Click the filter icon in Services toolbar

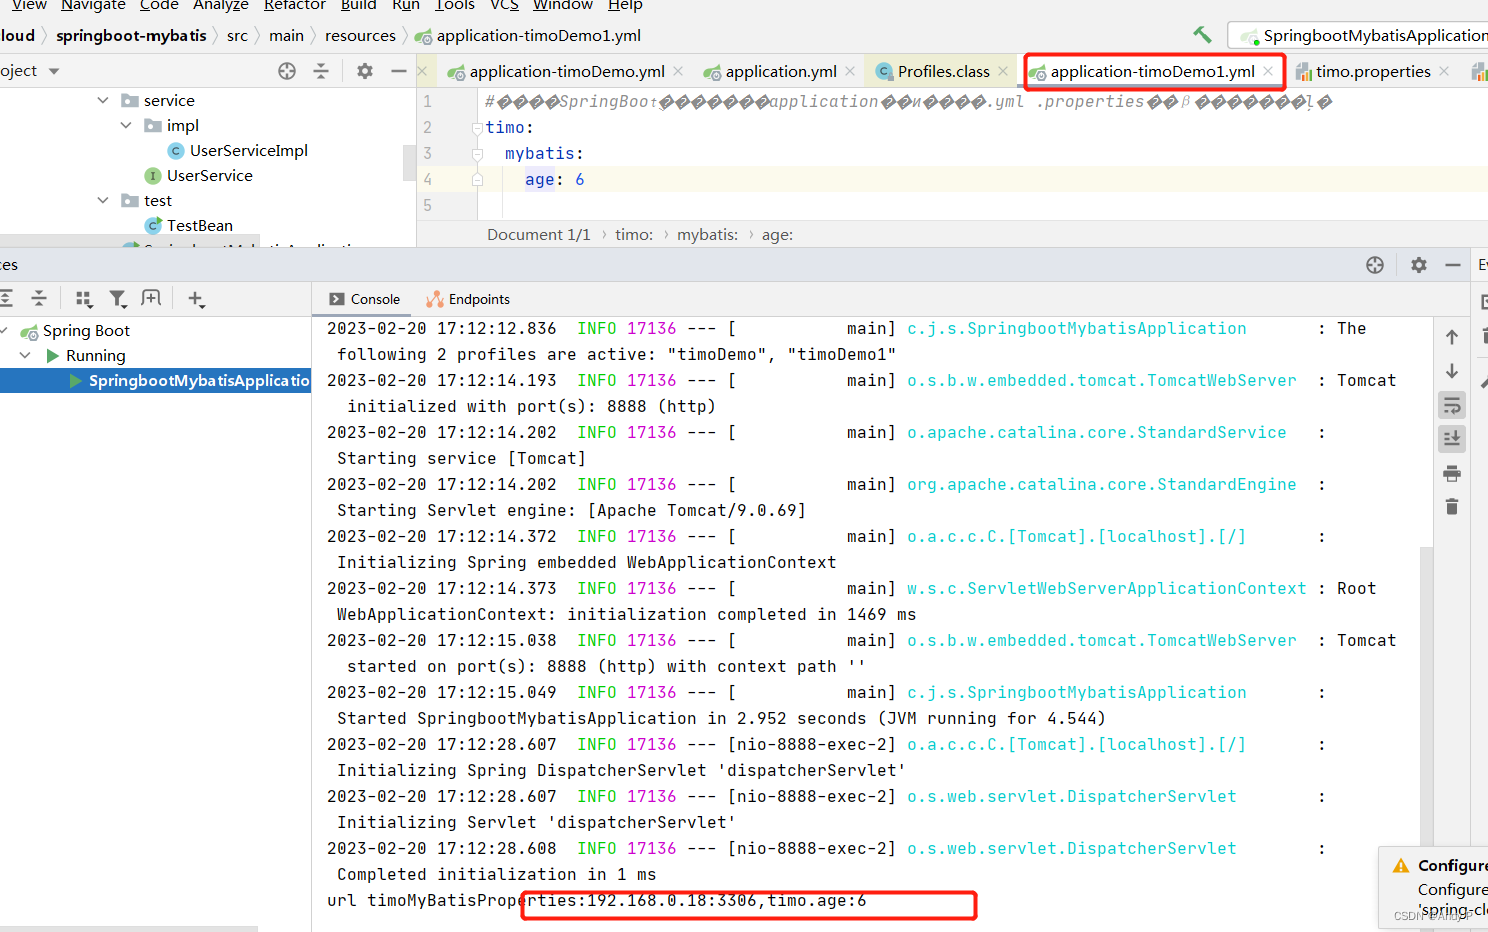pyautogui.click(x=118, y=298)
